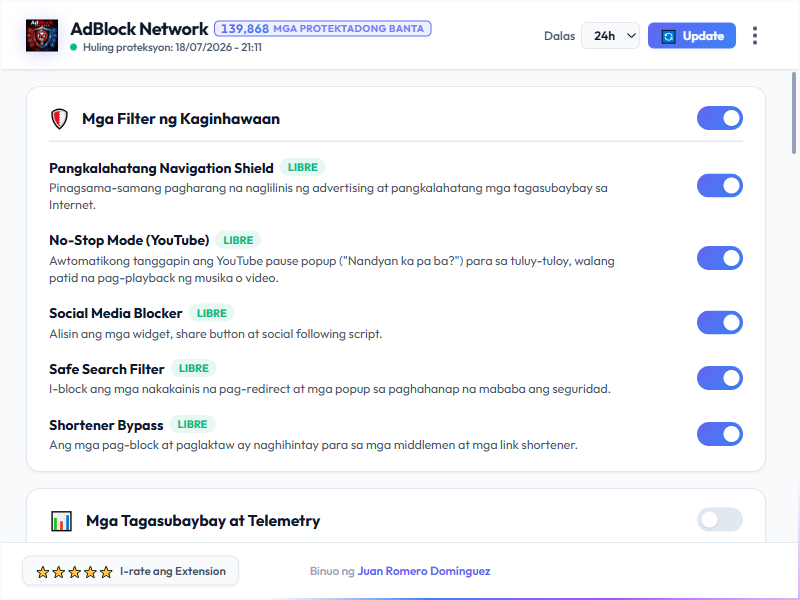Click the Safe Search Filter title

coord(107,369)
